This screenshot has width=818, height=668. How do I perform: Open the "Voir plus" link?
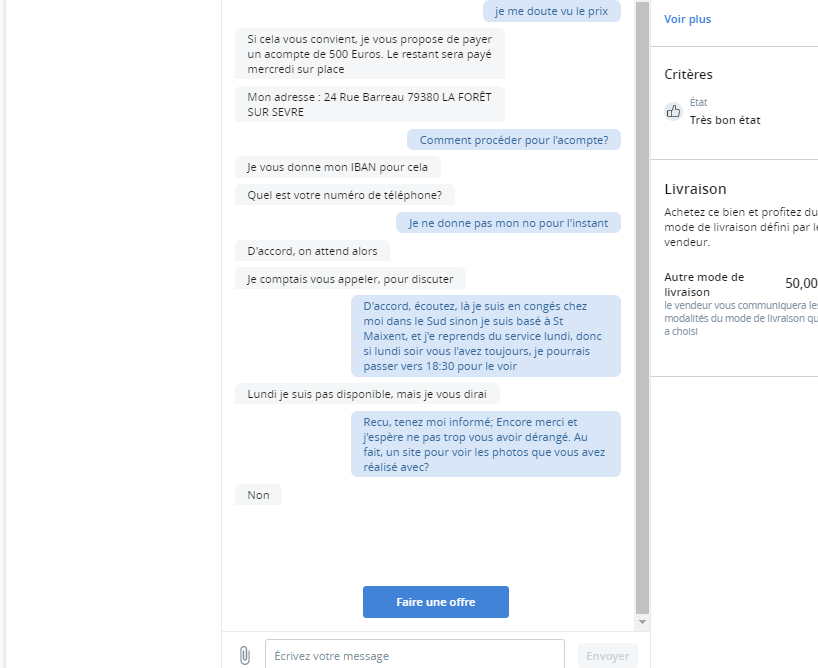[687, 19]
